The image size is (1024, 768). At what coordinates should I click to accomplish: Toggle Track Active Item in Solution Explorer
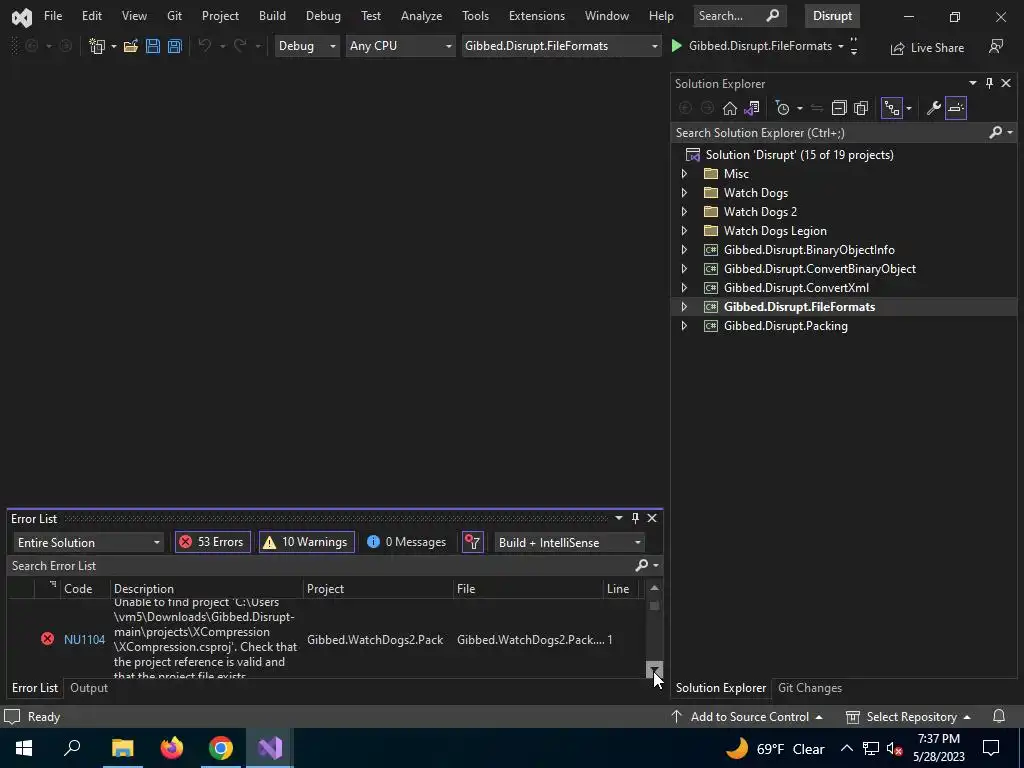pos(891,108)
